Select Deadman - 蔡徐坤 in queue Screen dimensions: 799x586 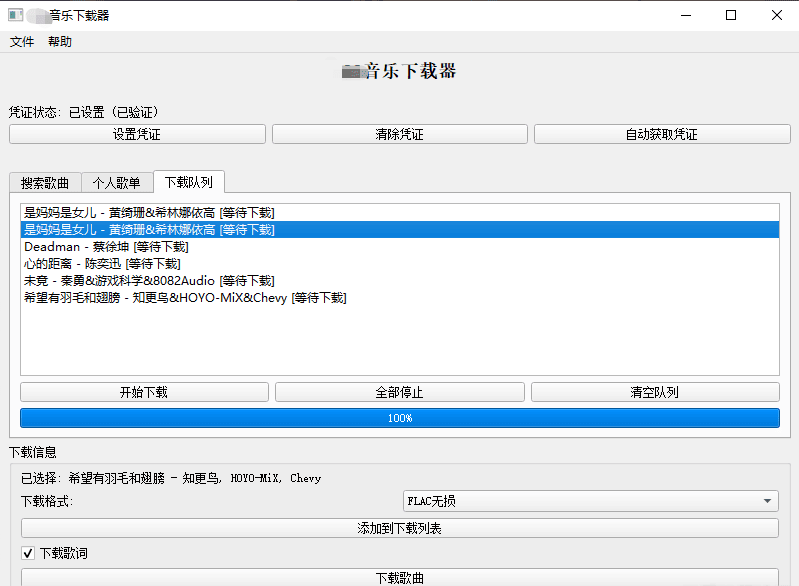pos(106,247)
